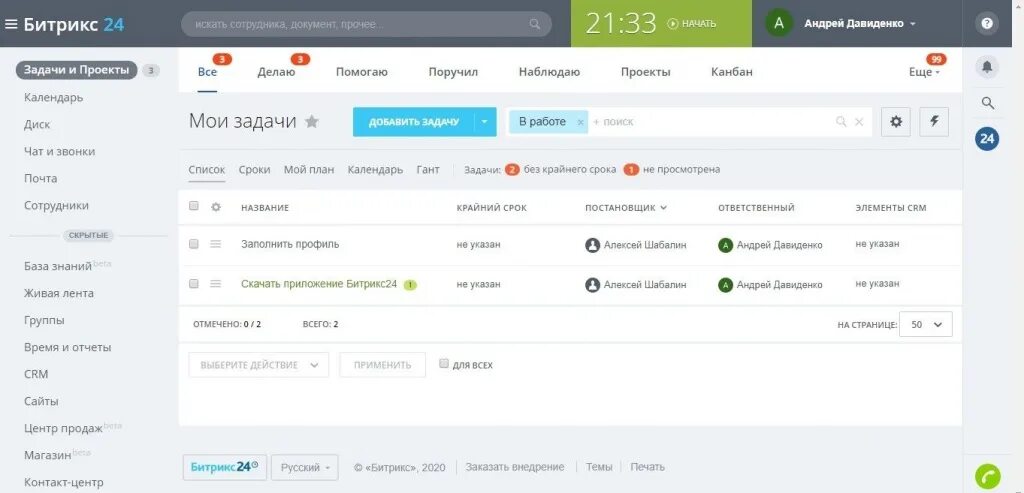Image resolution: width=1024 pixels, height=493 pixels.
Task: Switch to the Все tab
Action: coord(207,72)
